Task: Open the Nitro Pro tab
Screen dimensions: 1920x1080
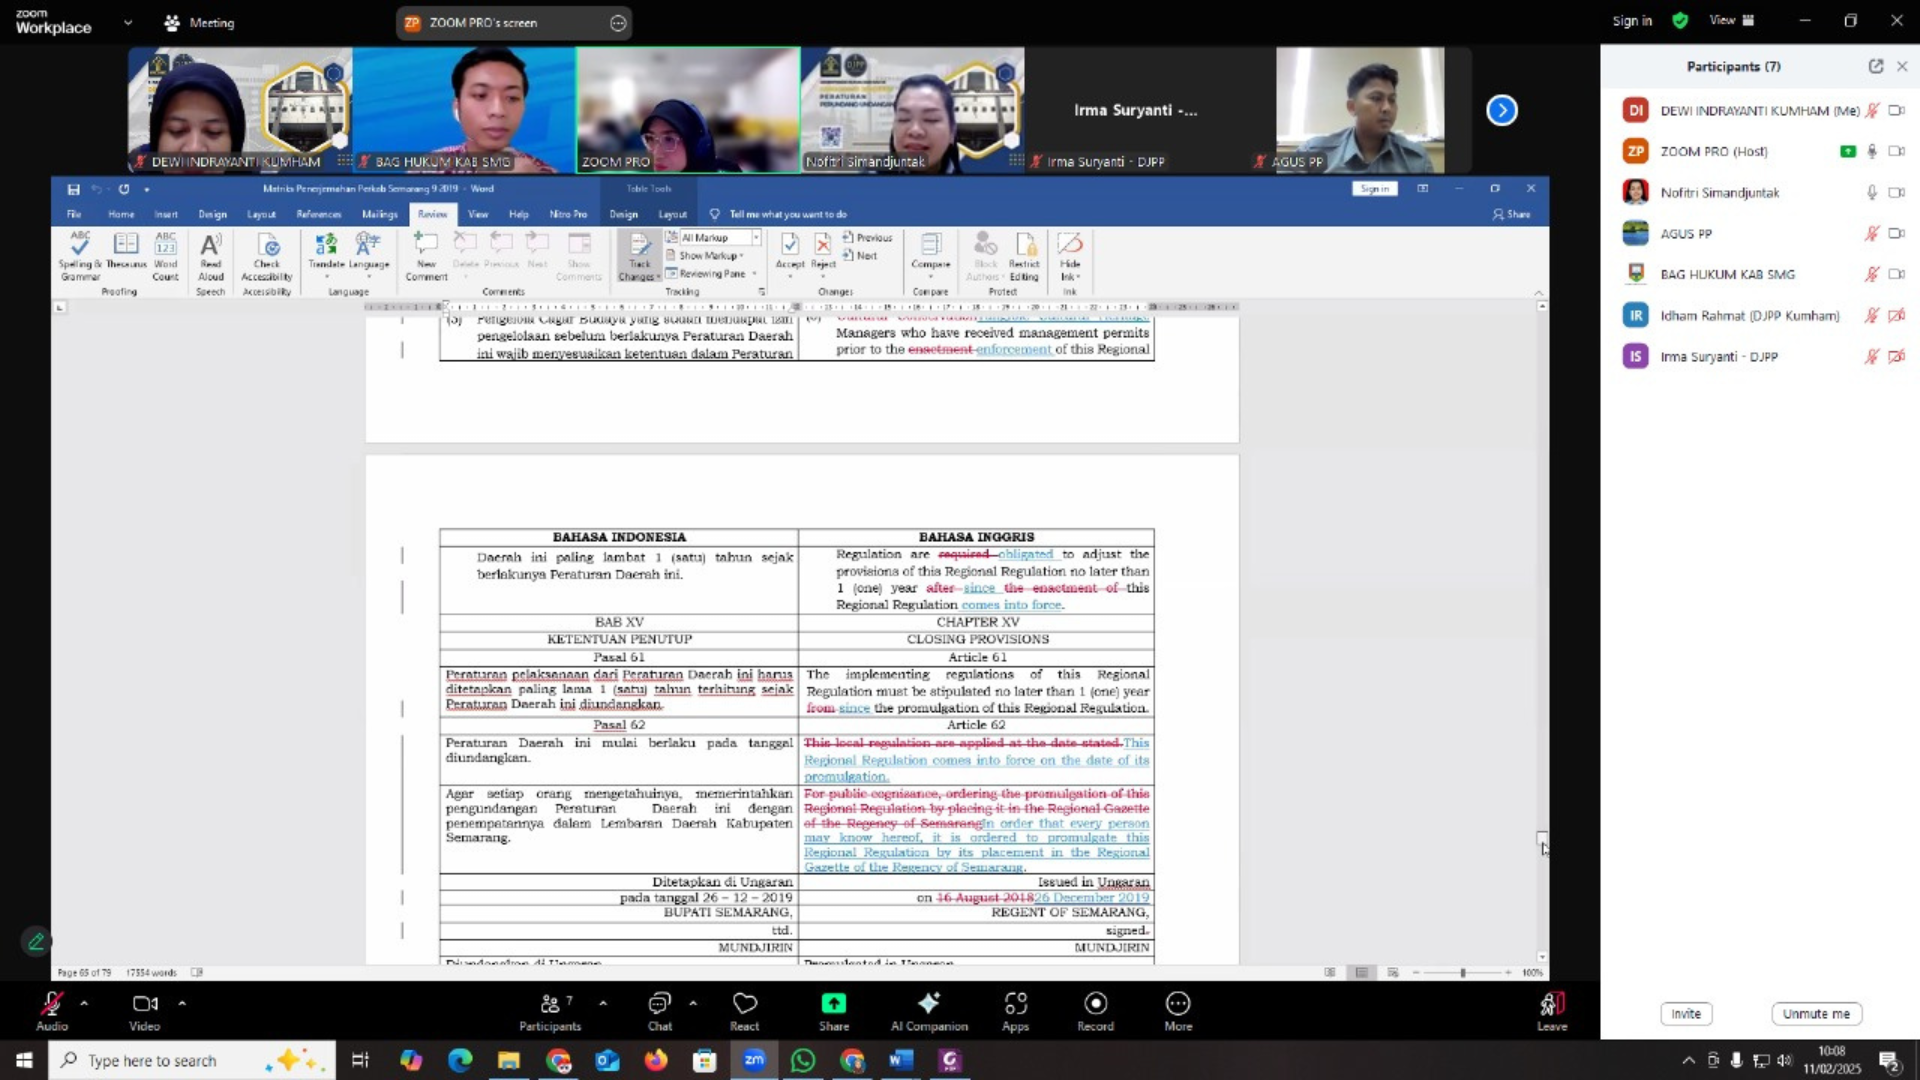Action: coord(568,214)
